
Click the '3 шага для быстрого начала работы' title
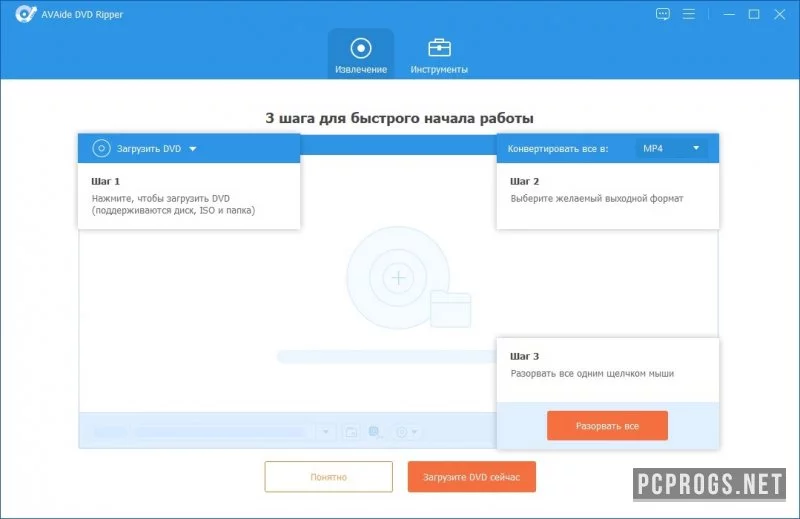click(399, 118)
